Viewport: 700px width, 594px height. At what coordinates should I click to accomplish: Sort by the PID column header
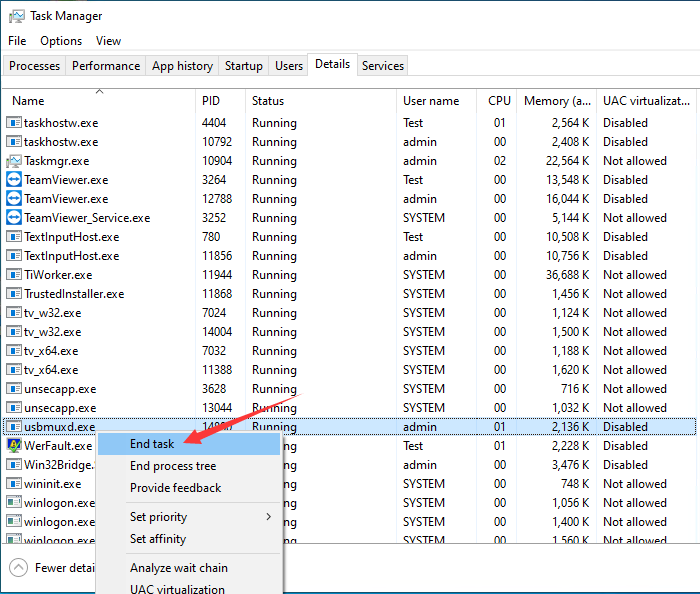221,100
